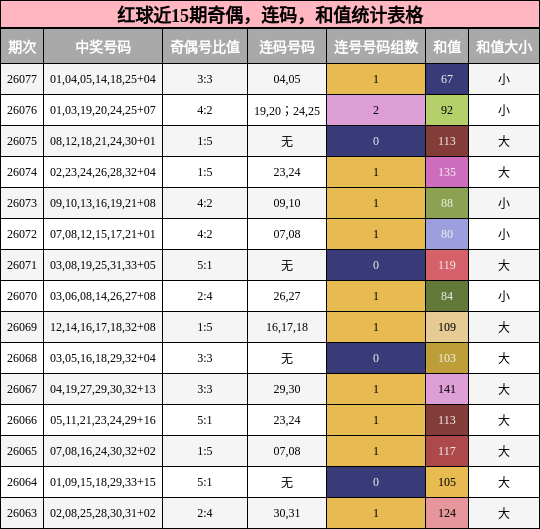The image size is (540, 529).
Task: Click 无 cell in row 26075
Action: pos(287,141)
